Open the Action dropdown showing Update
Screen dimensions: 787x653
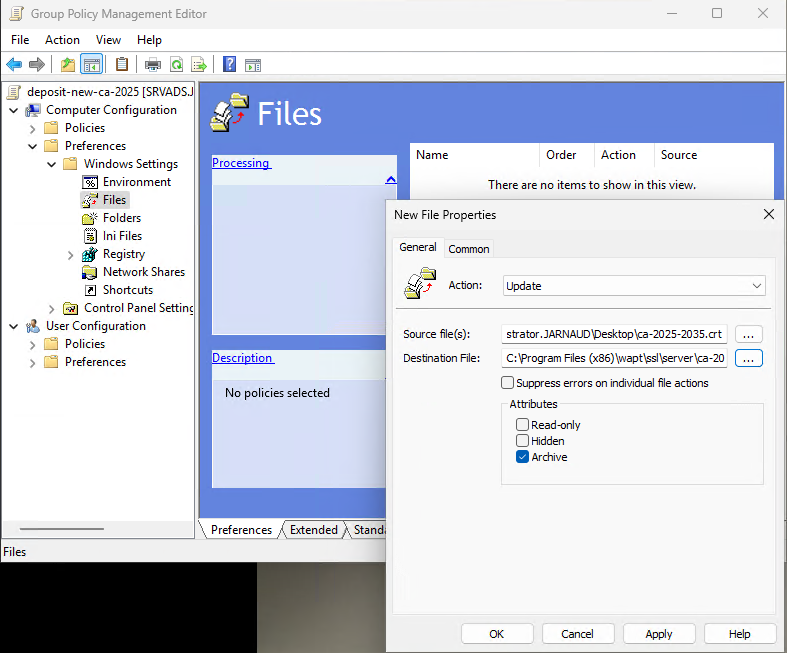click(x=634, y=286)
